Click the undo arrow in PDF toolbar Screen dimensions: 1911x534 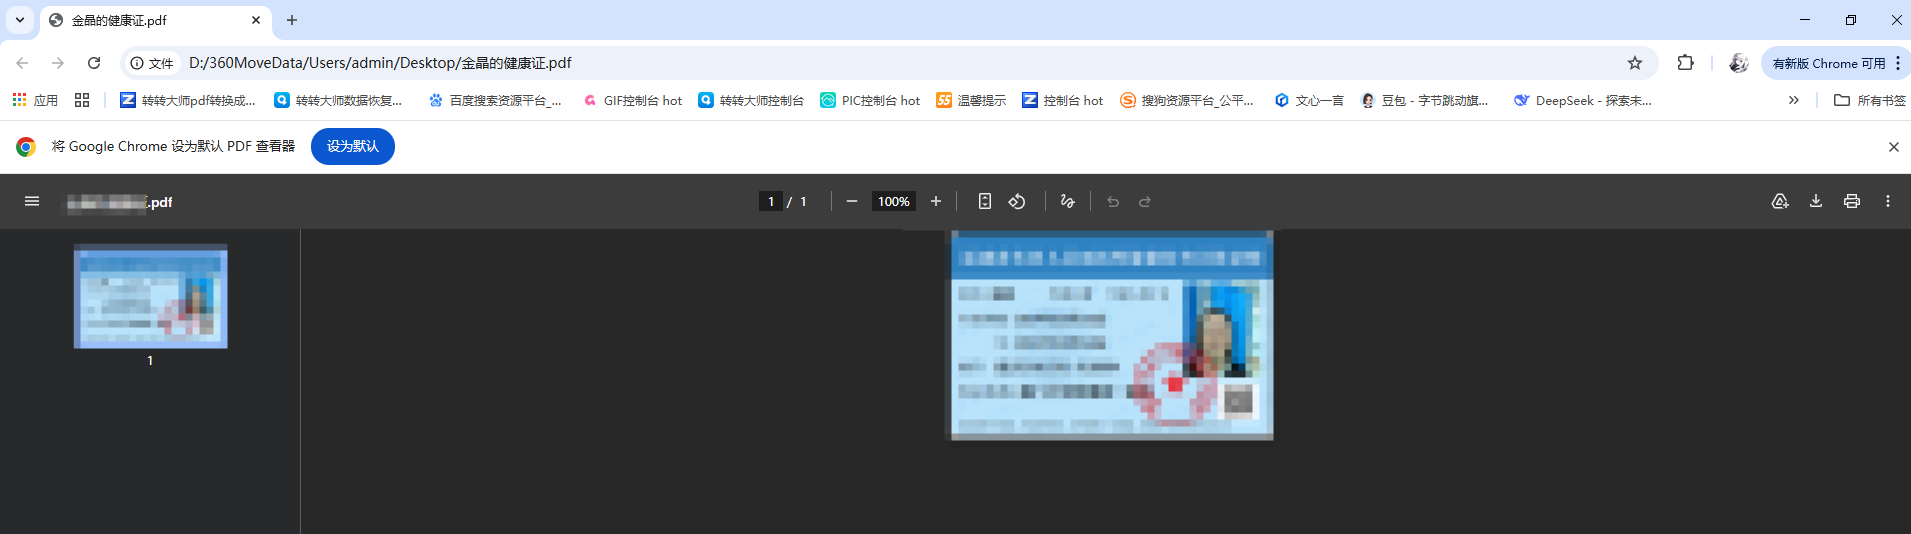(1113, 201)
